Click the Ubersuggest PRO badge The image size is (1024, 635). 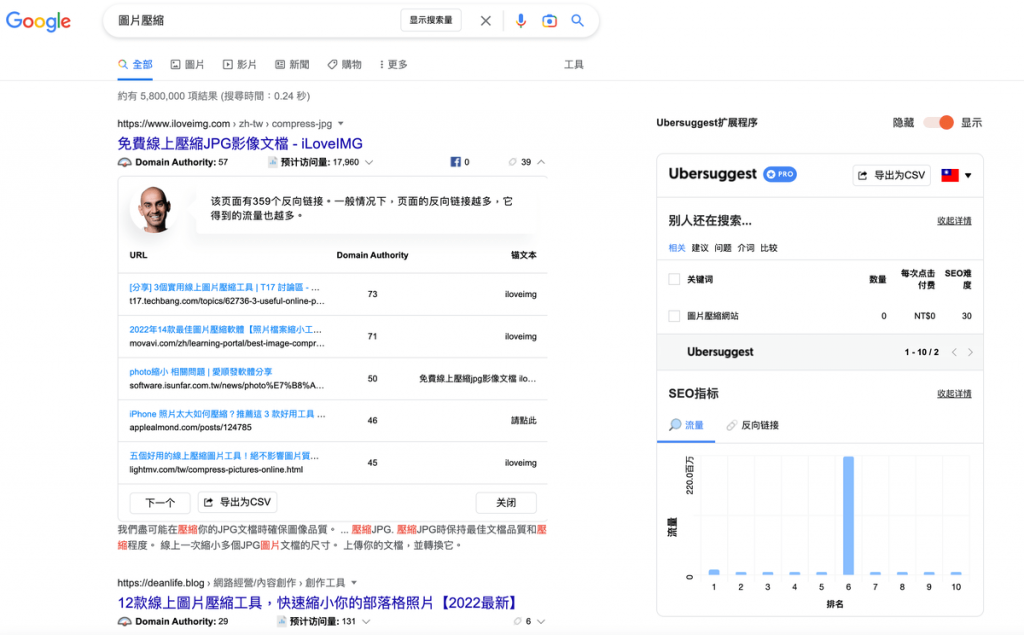point(780,174)
